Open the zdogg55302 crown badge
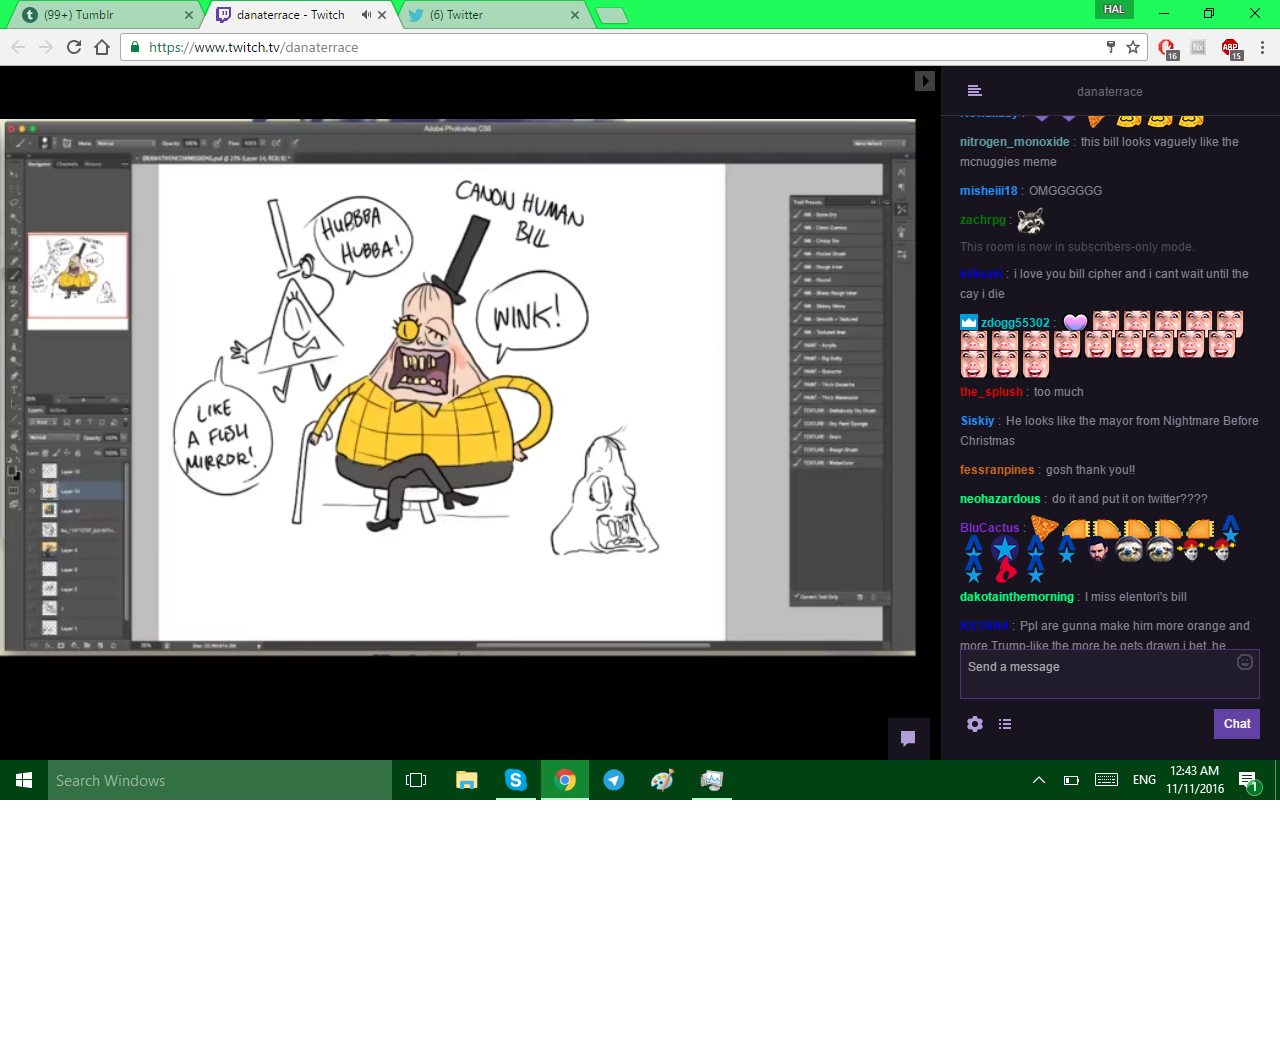The image size is (1280, 1061). 968,322
